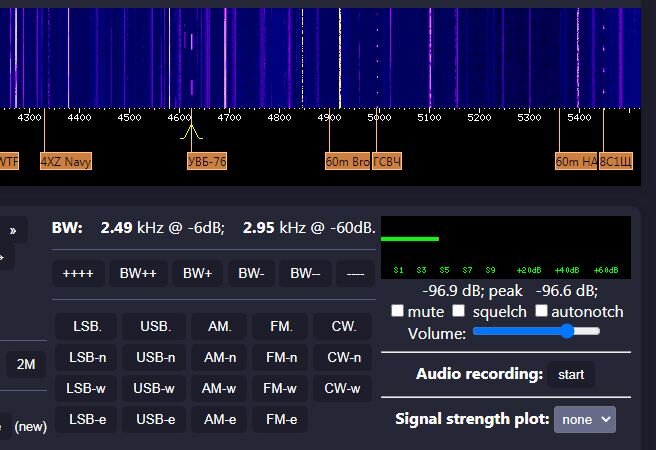Click the -96.9 dB signal level readout
The width and height of the screenshot is (656, 450).
(x=454, y=291)
